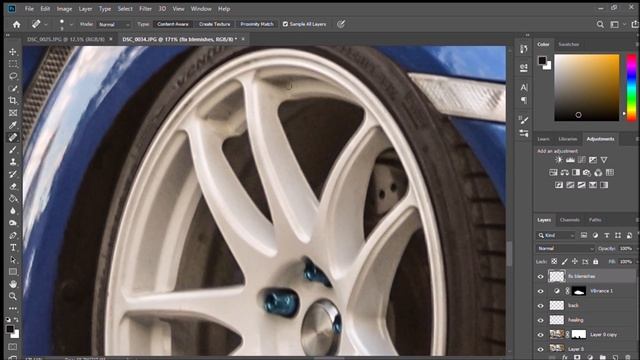Hide the healing layer
Viewport: 640px width, 360px height.
[x=540, y=320]
